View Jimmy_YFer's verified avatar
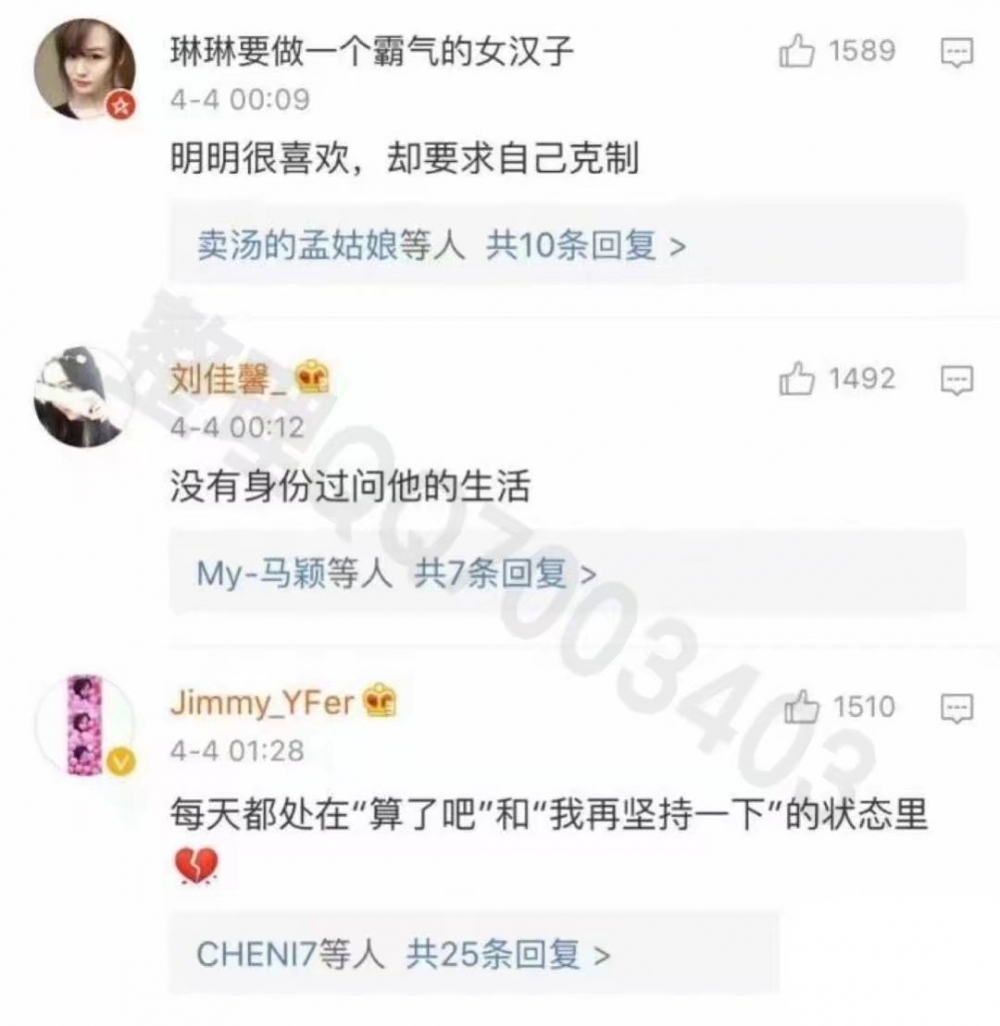The height and width of the screenshot is (1026, 1000). [85, 725]
